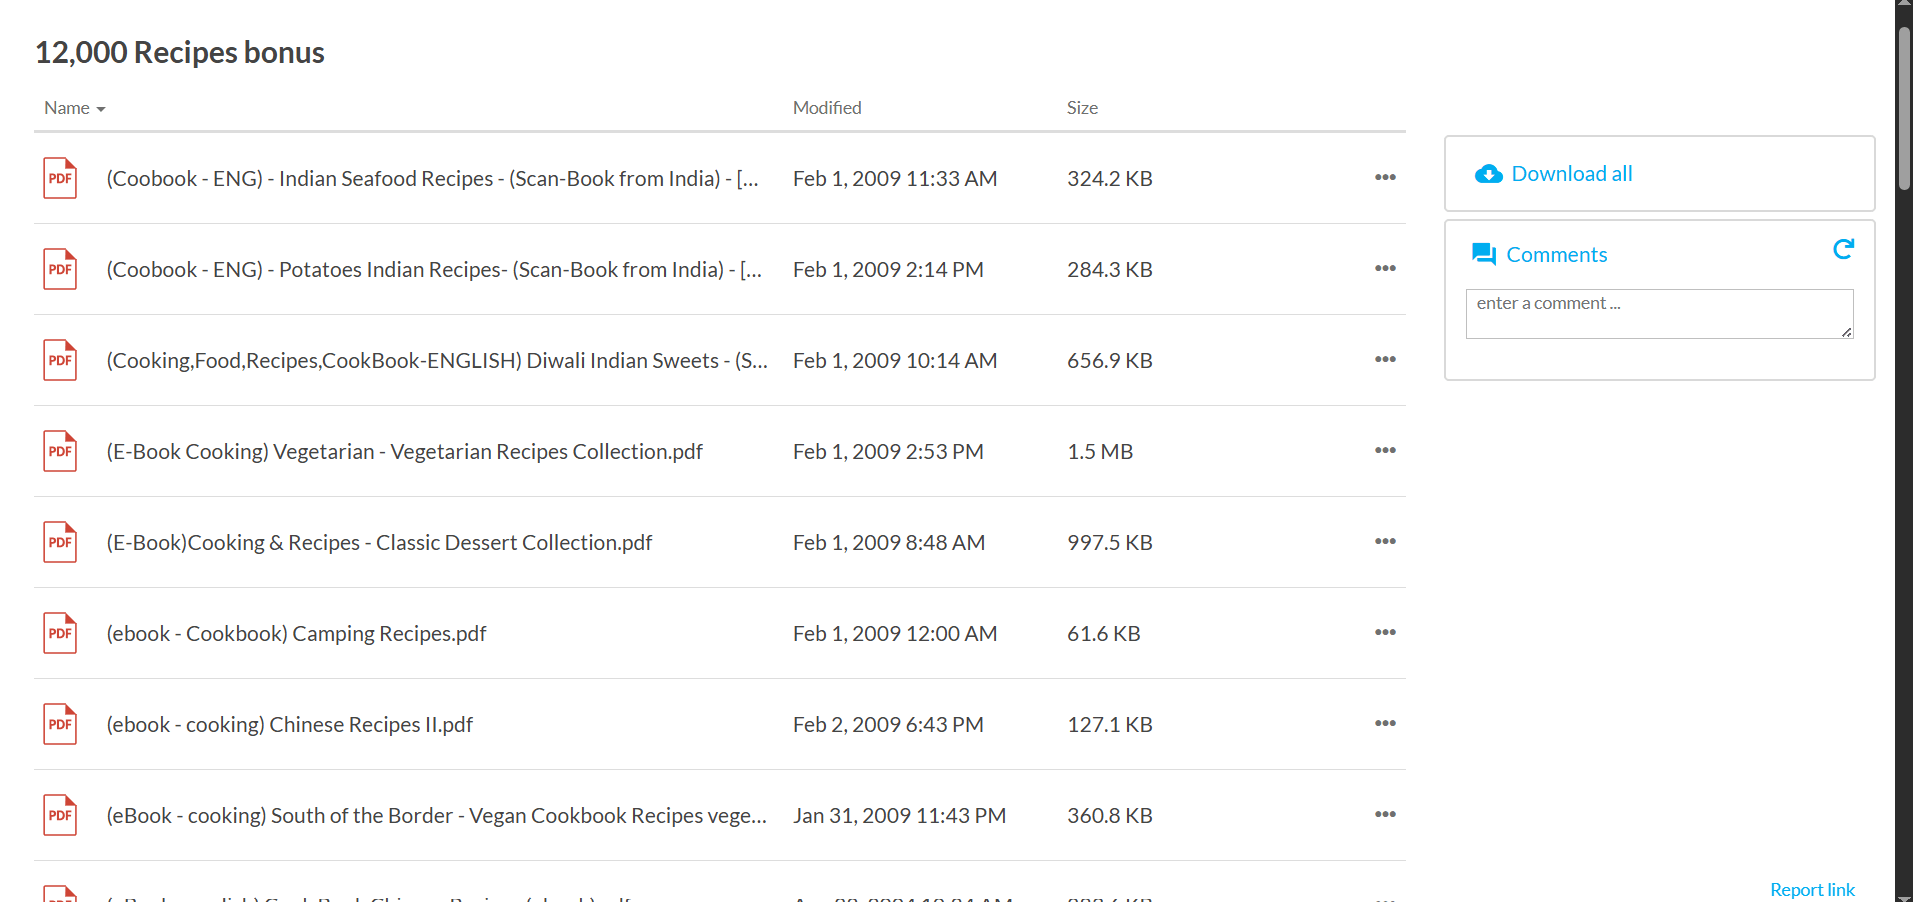Open Camping Recipes.pdf file
This screenshot has width=1913, height=902.
(296, 633)
